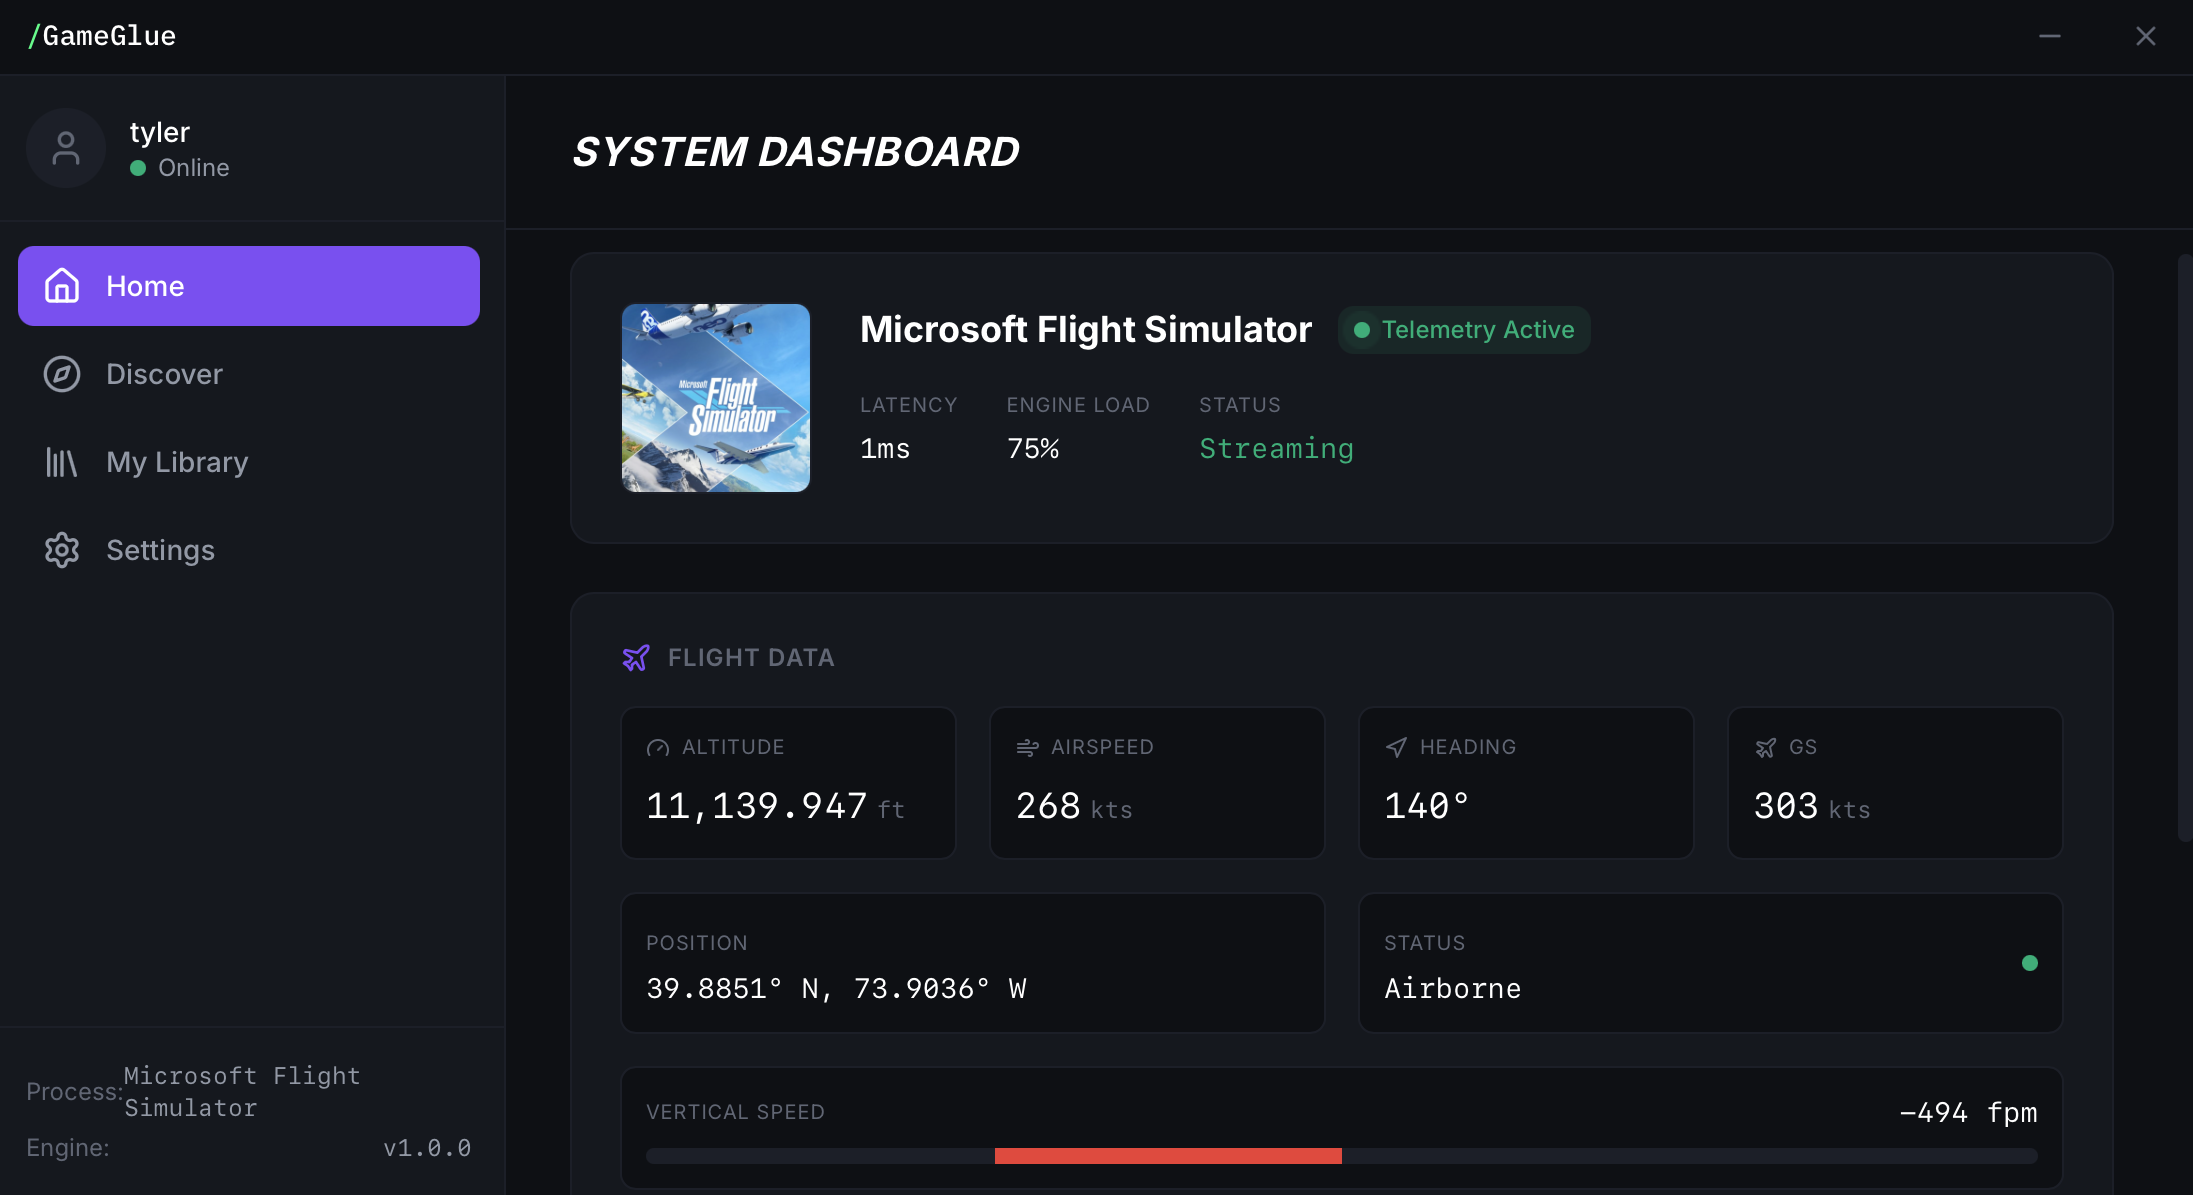Open Settings via the gear icon

pos(61,550)
